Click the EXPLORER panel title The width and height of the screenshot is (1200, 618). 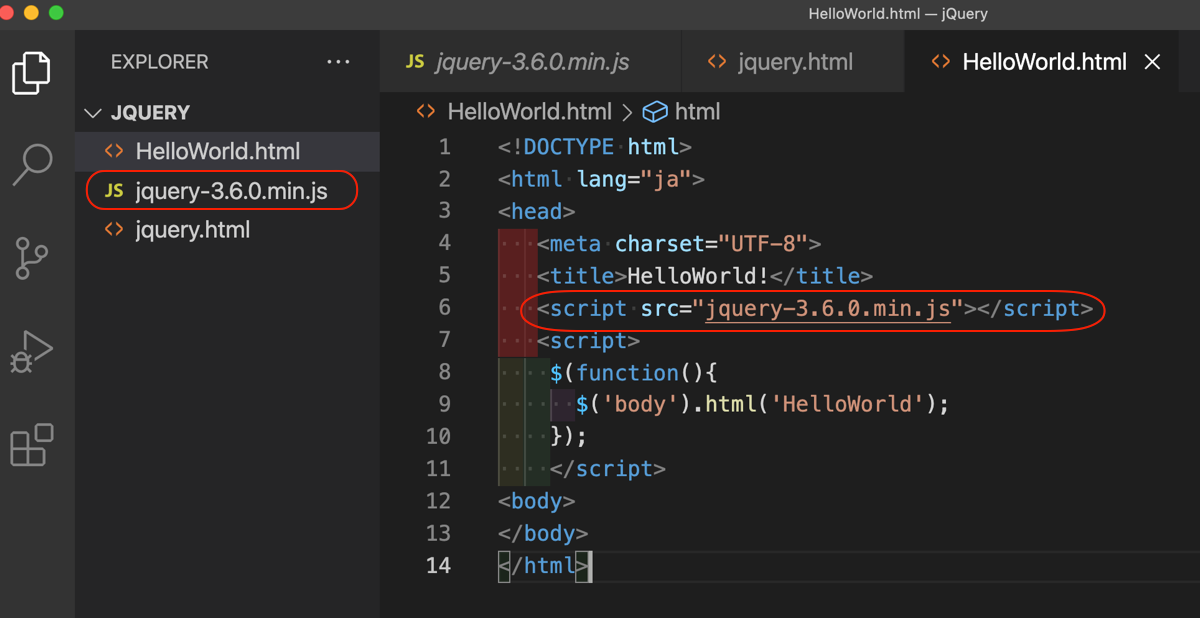pos(160,62)
